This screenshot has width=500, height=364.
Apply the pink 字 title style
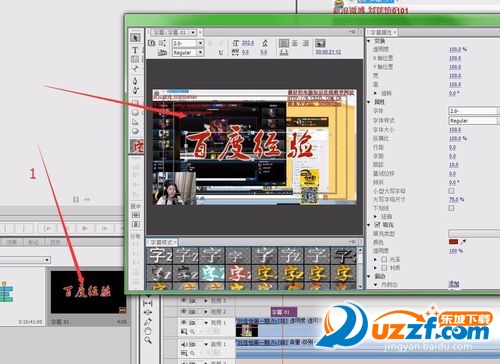pos(238,274)
